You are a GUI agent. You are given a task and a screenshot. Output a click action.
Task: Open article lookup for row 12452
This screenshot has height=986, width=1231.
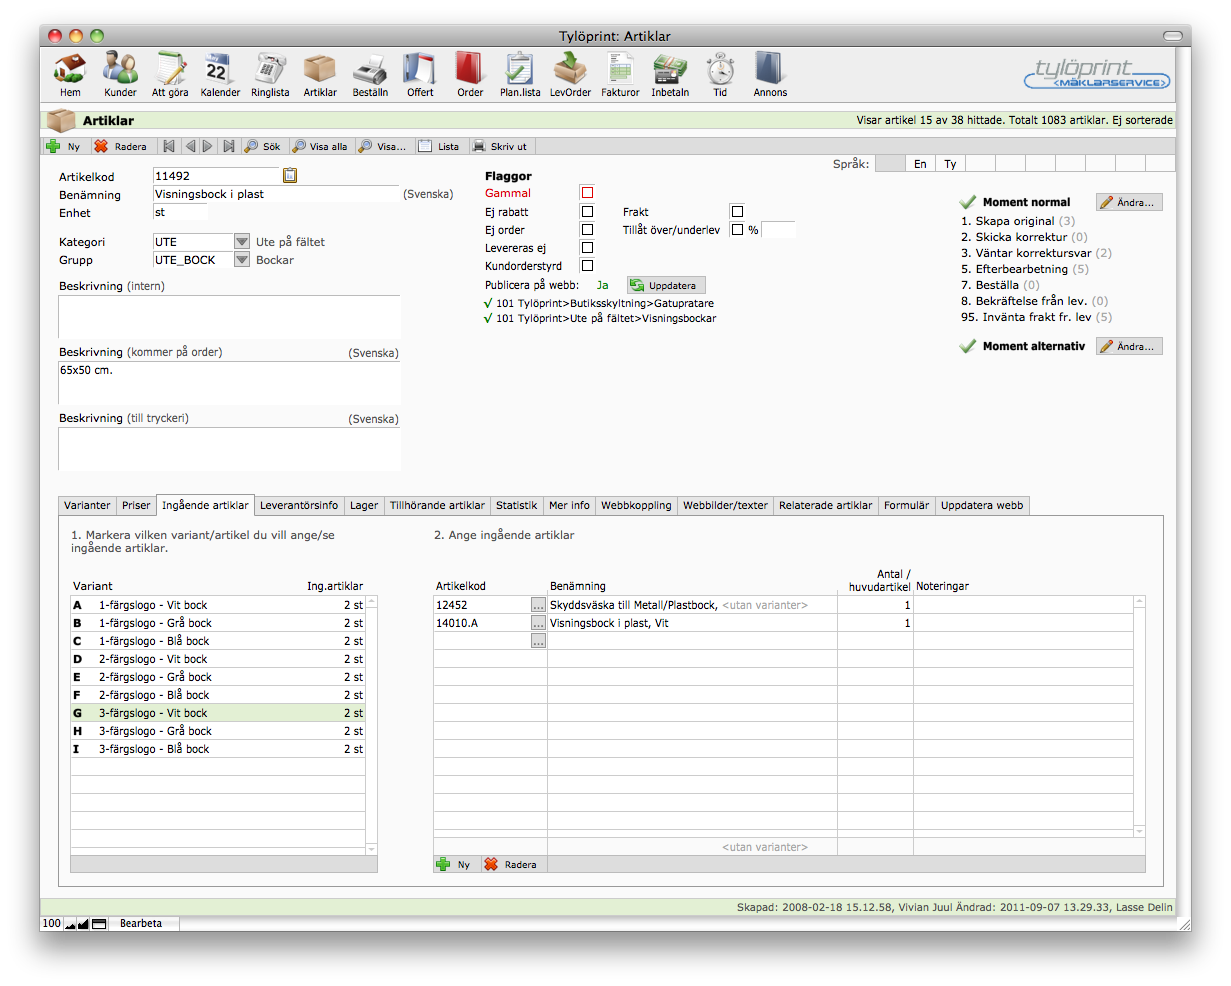point(538,605)
